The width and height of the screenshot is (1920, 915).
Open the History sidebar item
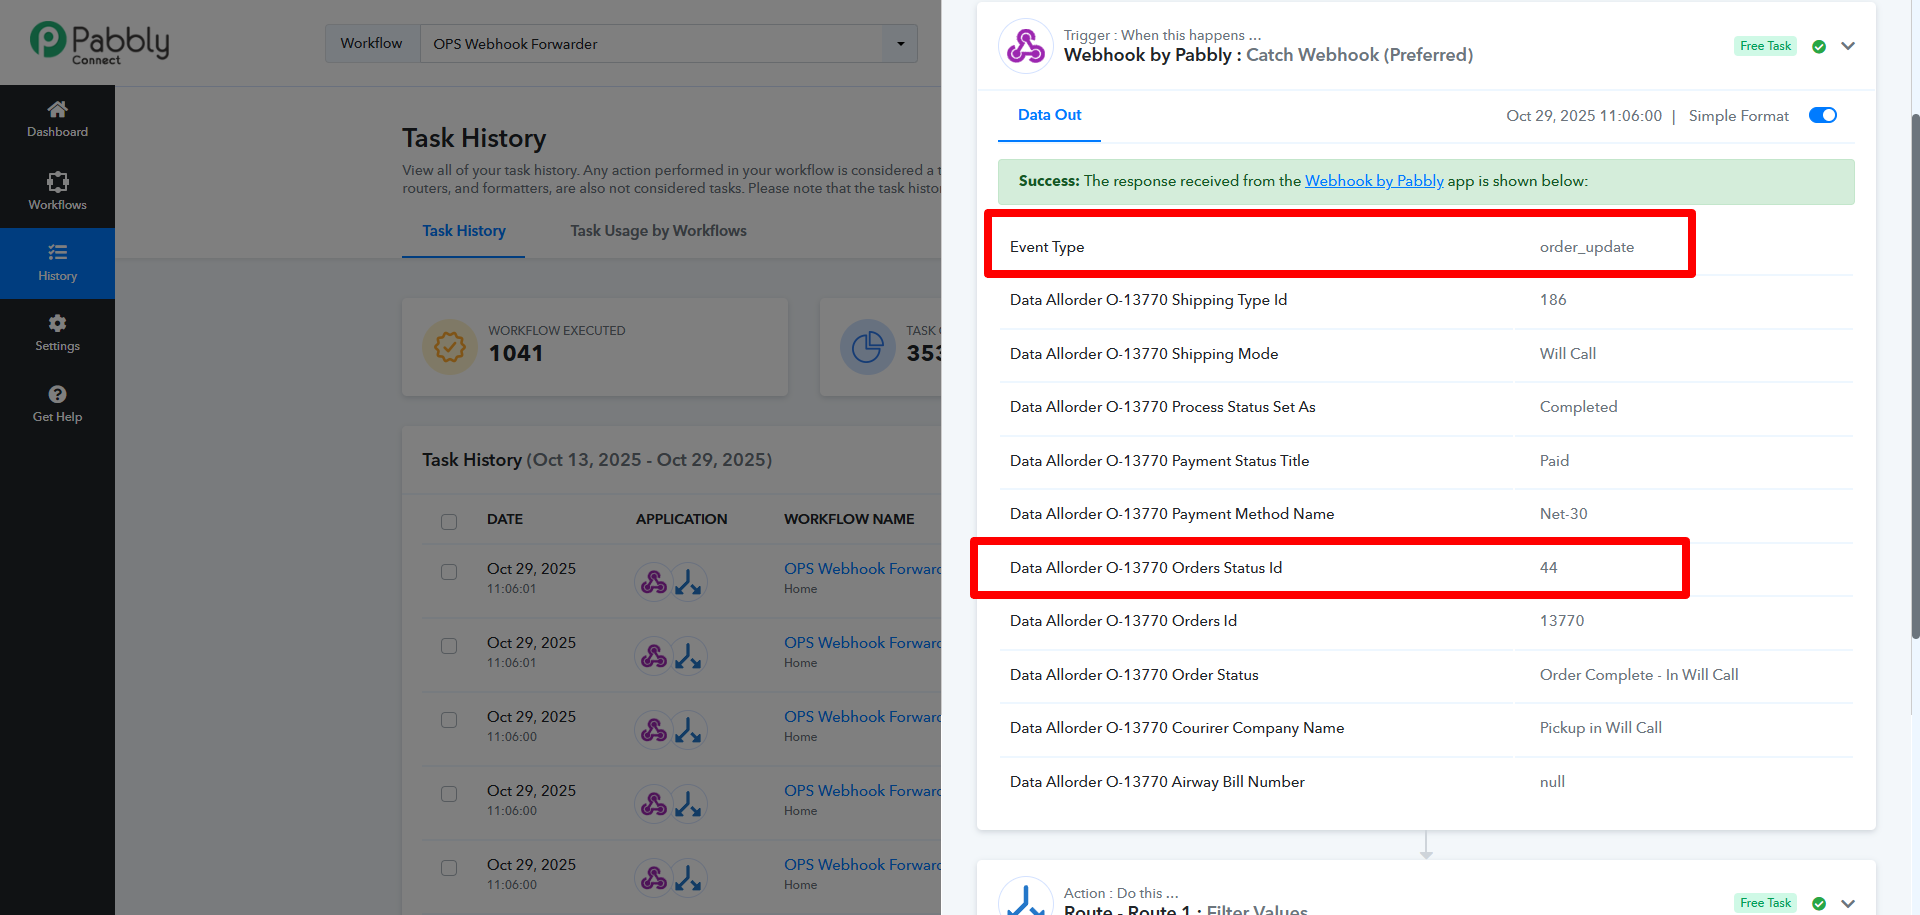[x=57, y=262]
